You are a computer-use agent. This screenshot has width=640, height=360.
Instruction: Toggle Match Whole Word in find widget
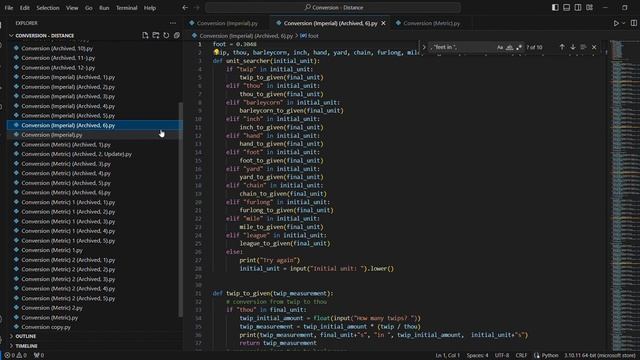(509, 47)
